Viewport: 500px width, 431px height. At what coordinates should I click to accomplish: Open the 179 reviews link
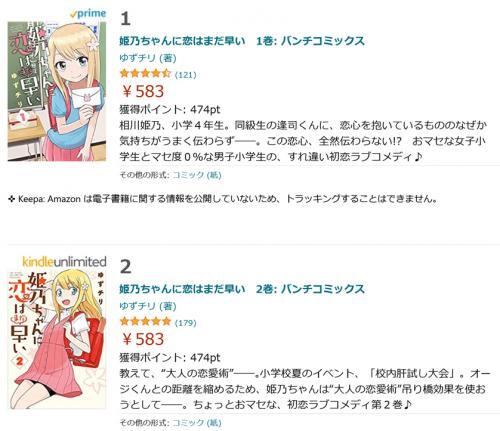185,323
